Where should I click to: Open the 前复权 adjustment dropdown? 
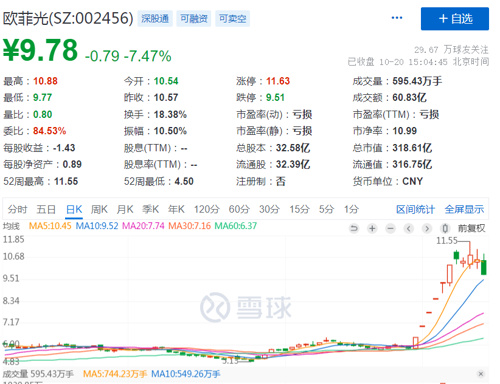(471, 228)
